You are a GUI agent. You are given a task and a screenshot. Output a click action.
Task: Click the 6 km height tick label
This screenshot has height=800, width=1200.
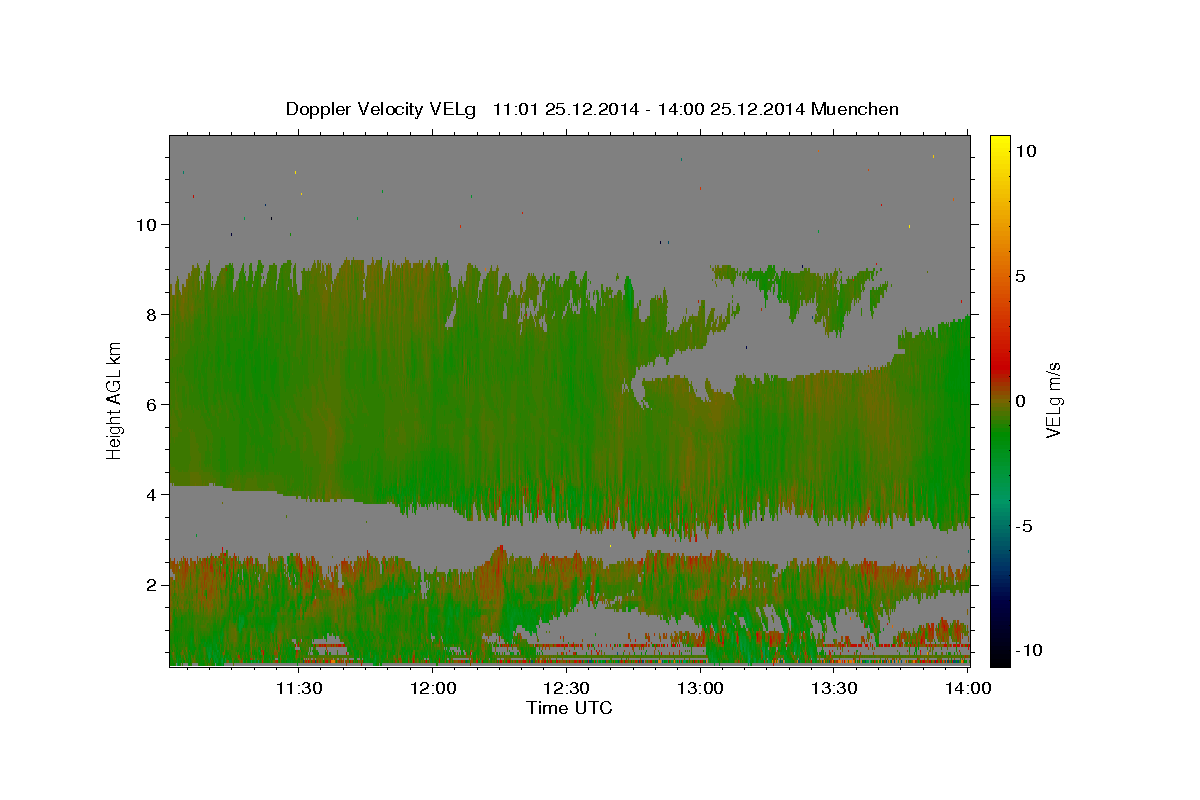(x=151, y=404)
